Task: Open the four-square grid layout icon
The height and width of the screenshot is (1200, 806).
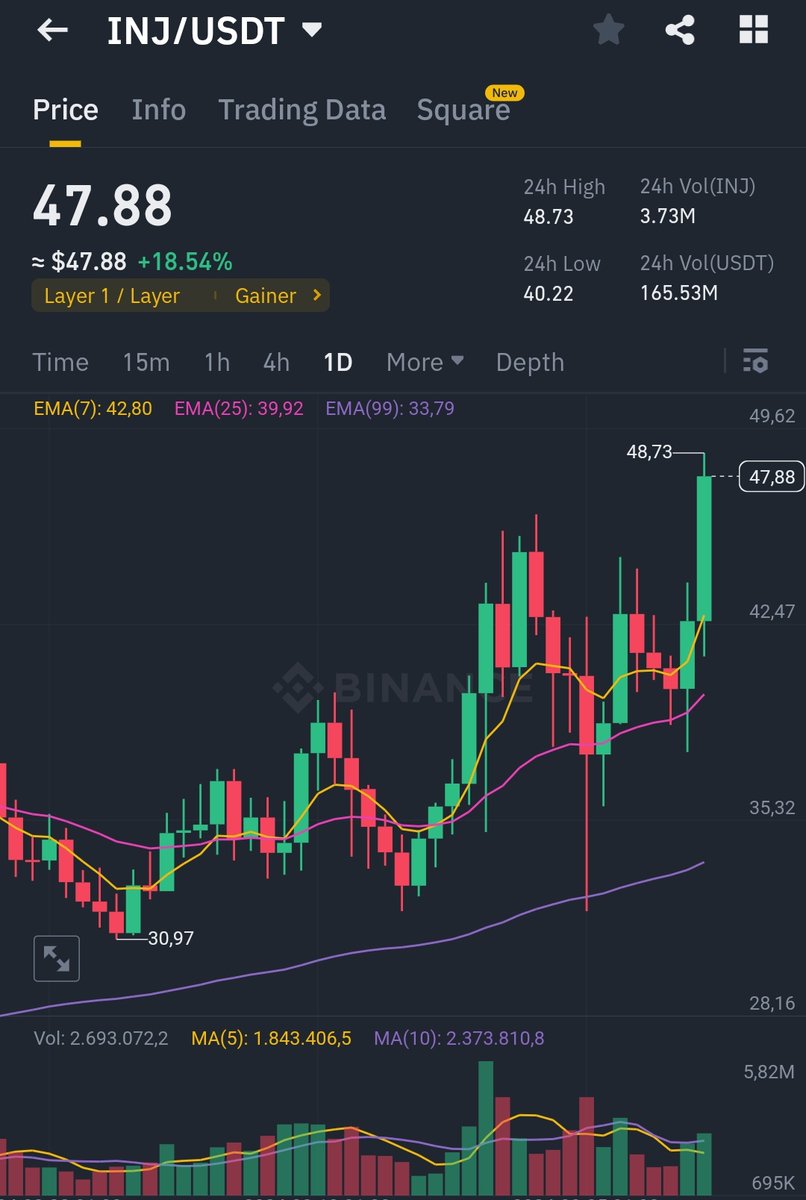Action: click(x=753, y=30)
